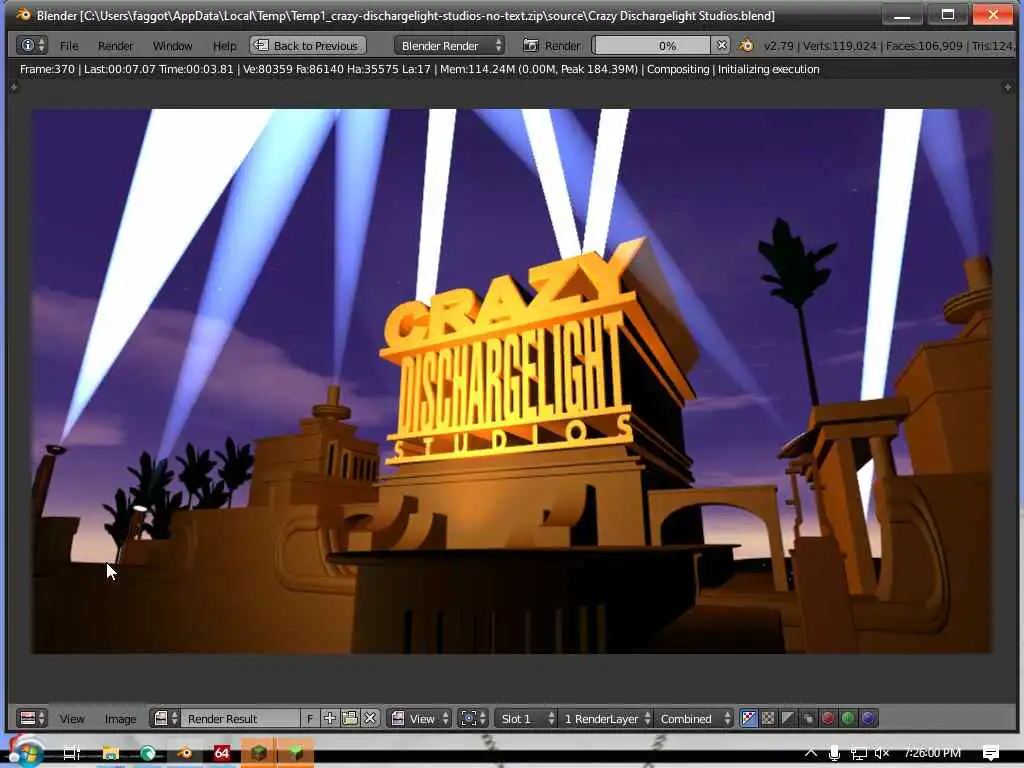Click the open image folder icon
This screenshot has width=1024, height=768.
(350, 718)
